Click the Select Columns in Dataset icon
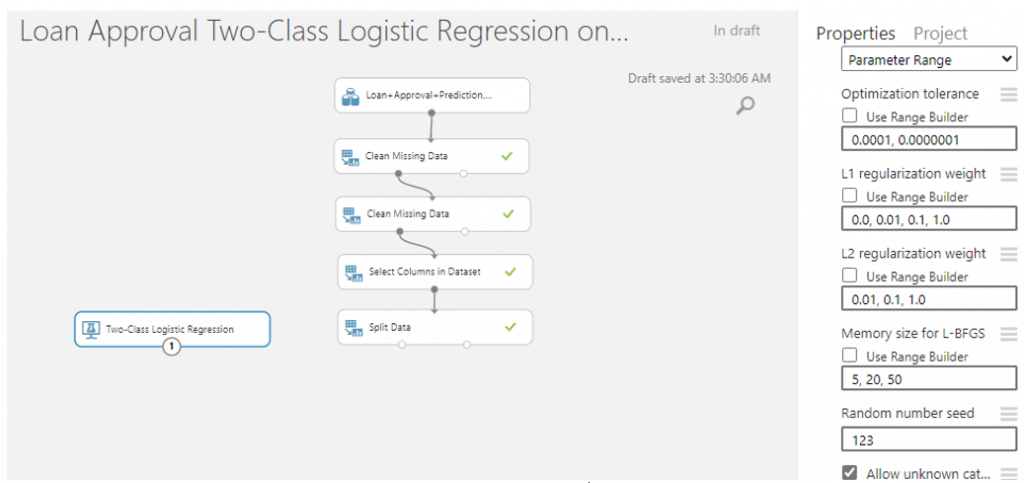Image resolution: width=1024 pixels, height=483 pixels. pos(351,272)
